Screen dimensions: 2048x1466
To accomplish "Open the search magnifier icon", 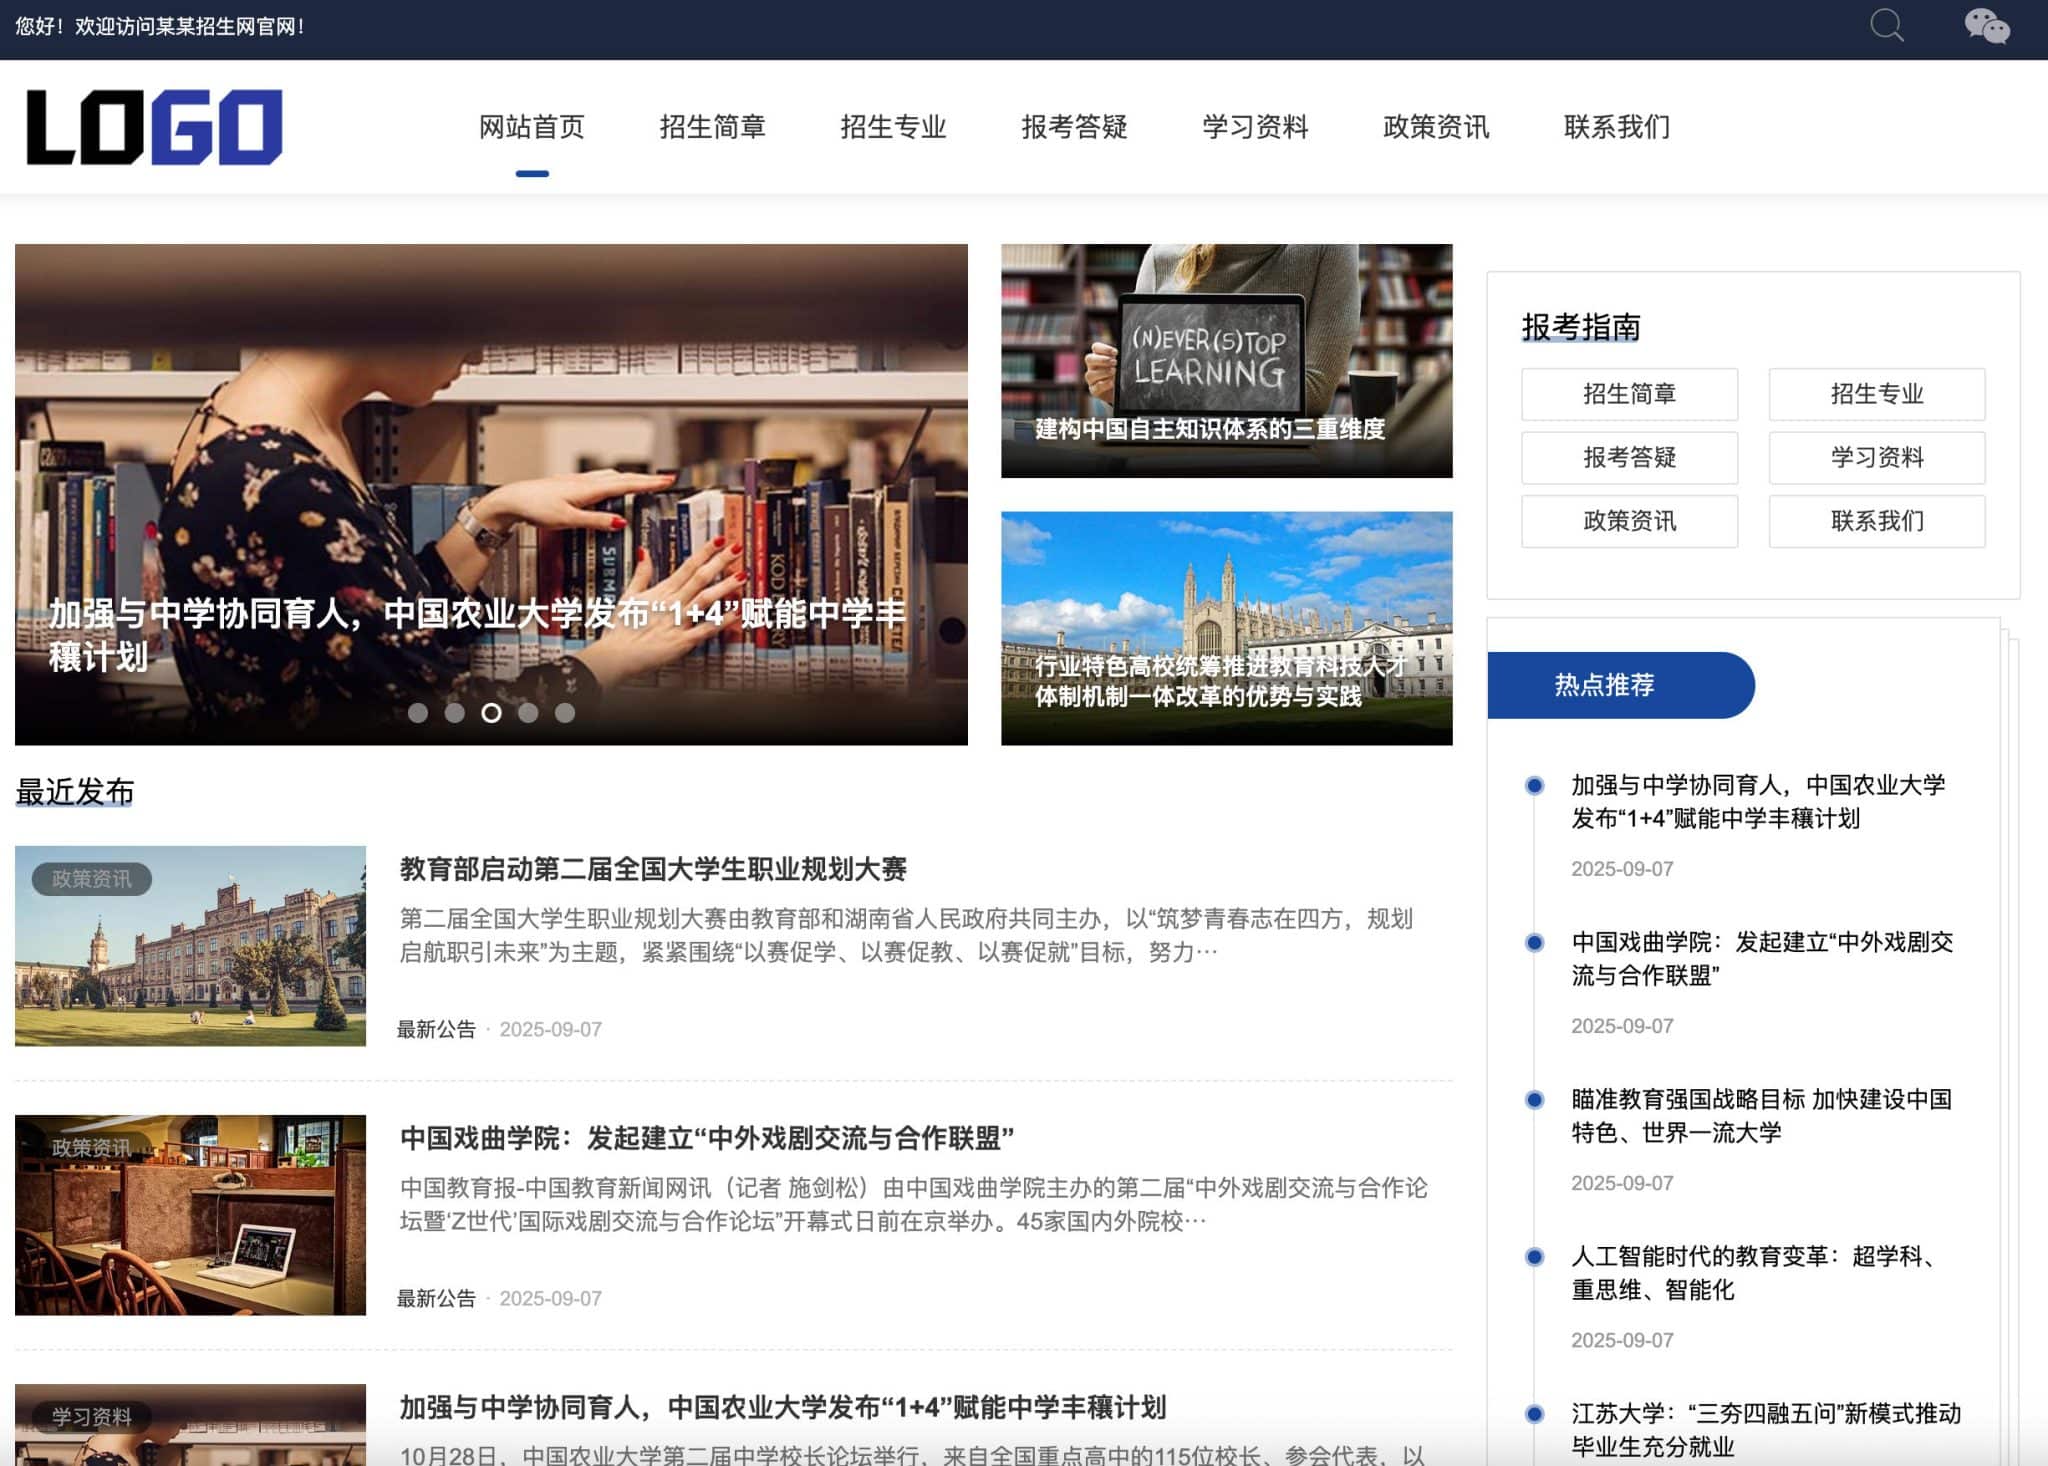I will pos(1887,25).
